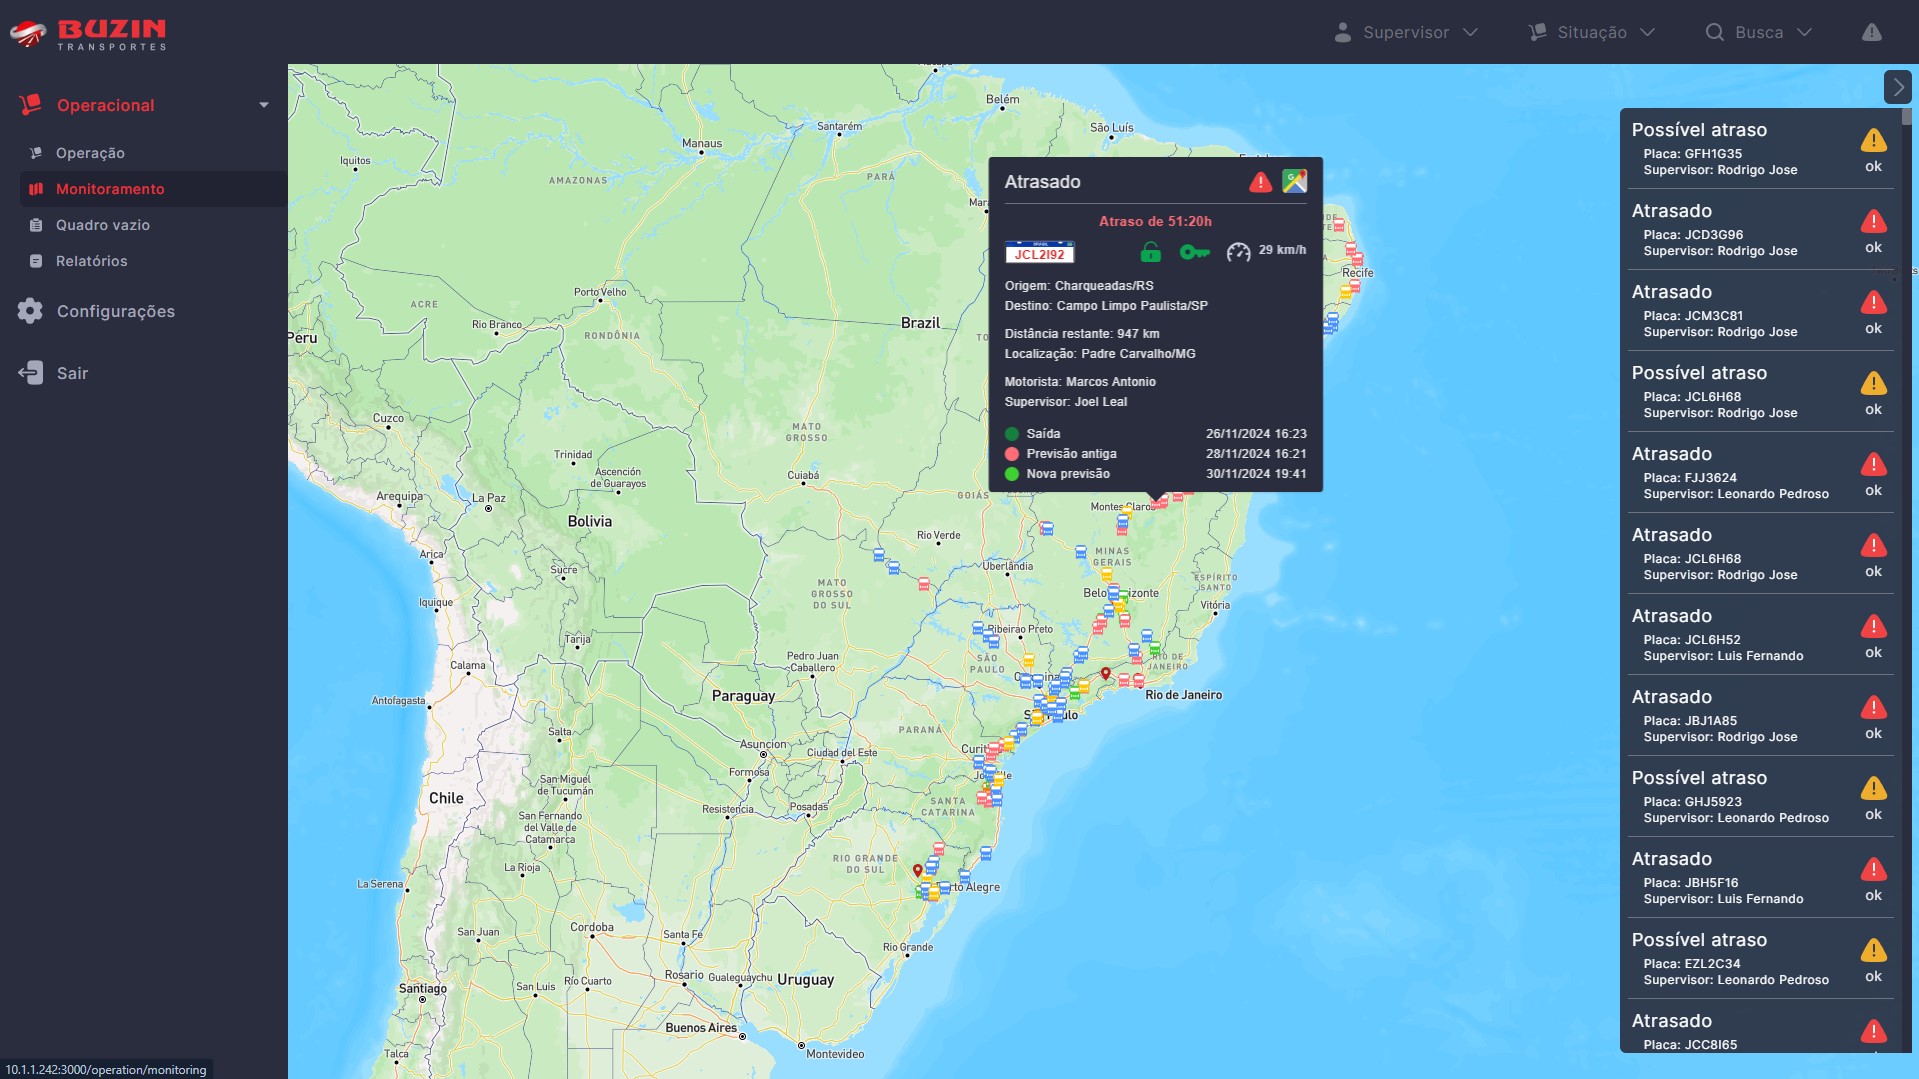The image size is (1919, 1079).
Task: Click the Sair logout icon
Action: coord(30,373)
